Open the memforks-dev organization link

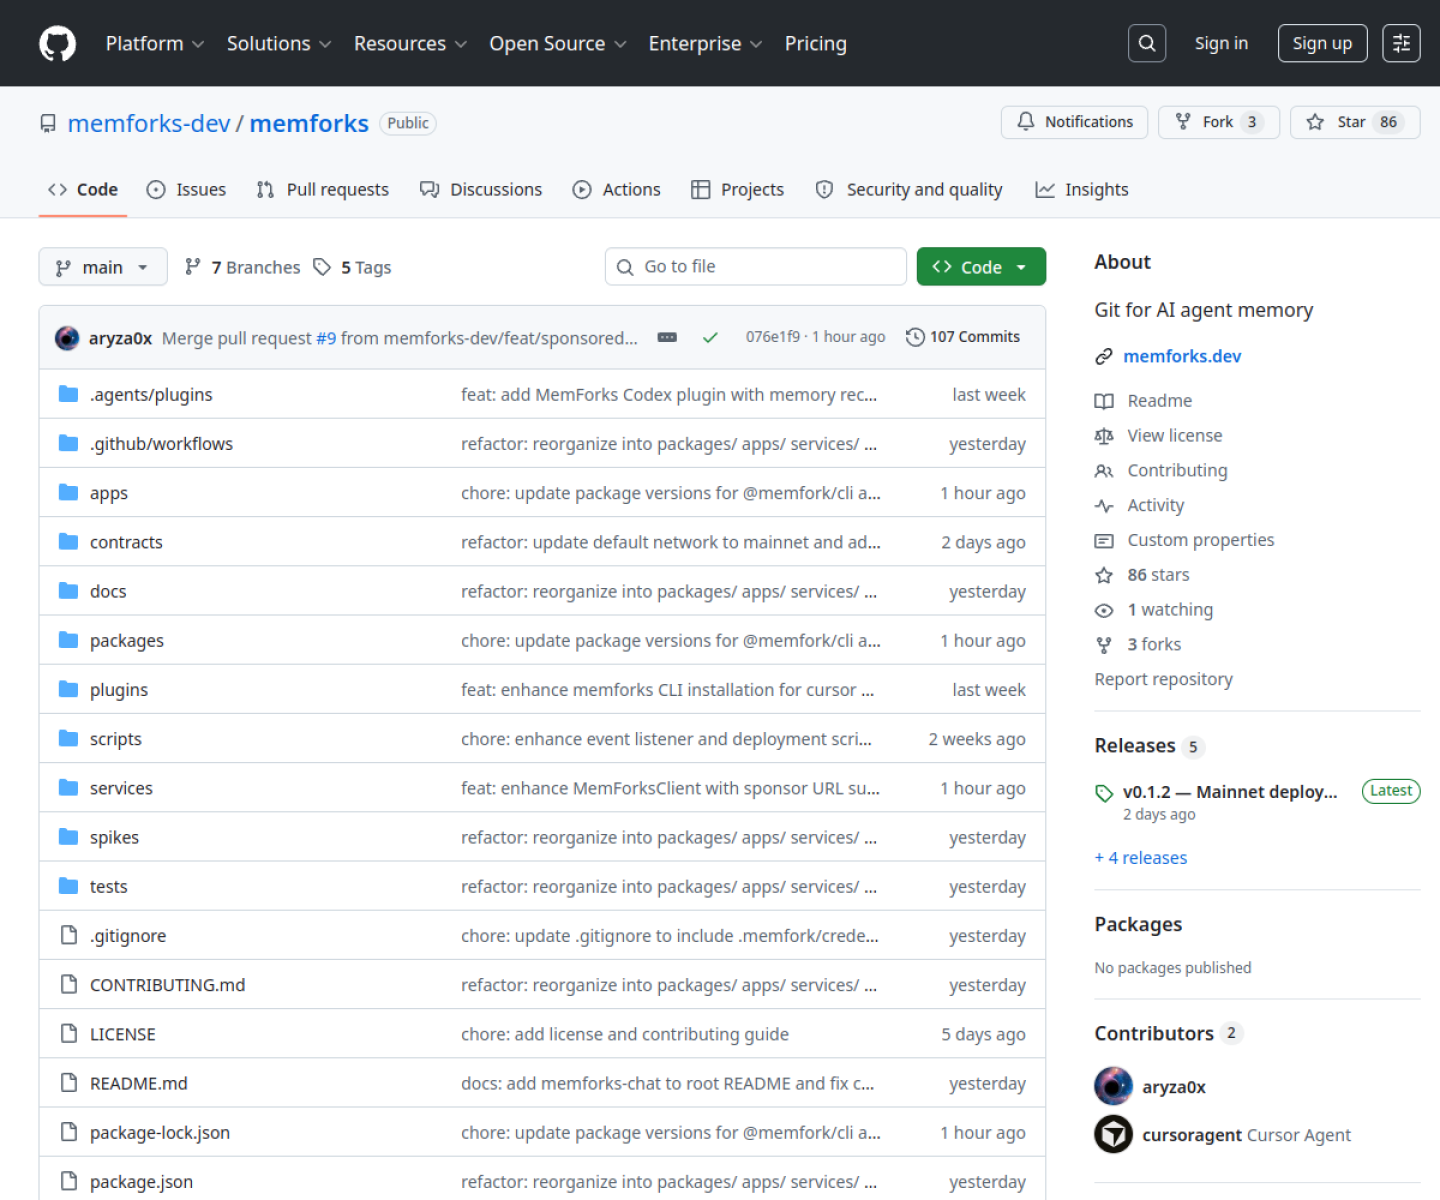tap(149, 123)
